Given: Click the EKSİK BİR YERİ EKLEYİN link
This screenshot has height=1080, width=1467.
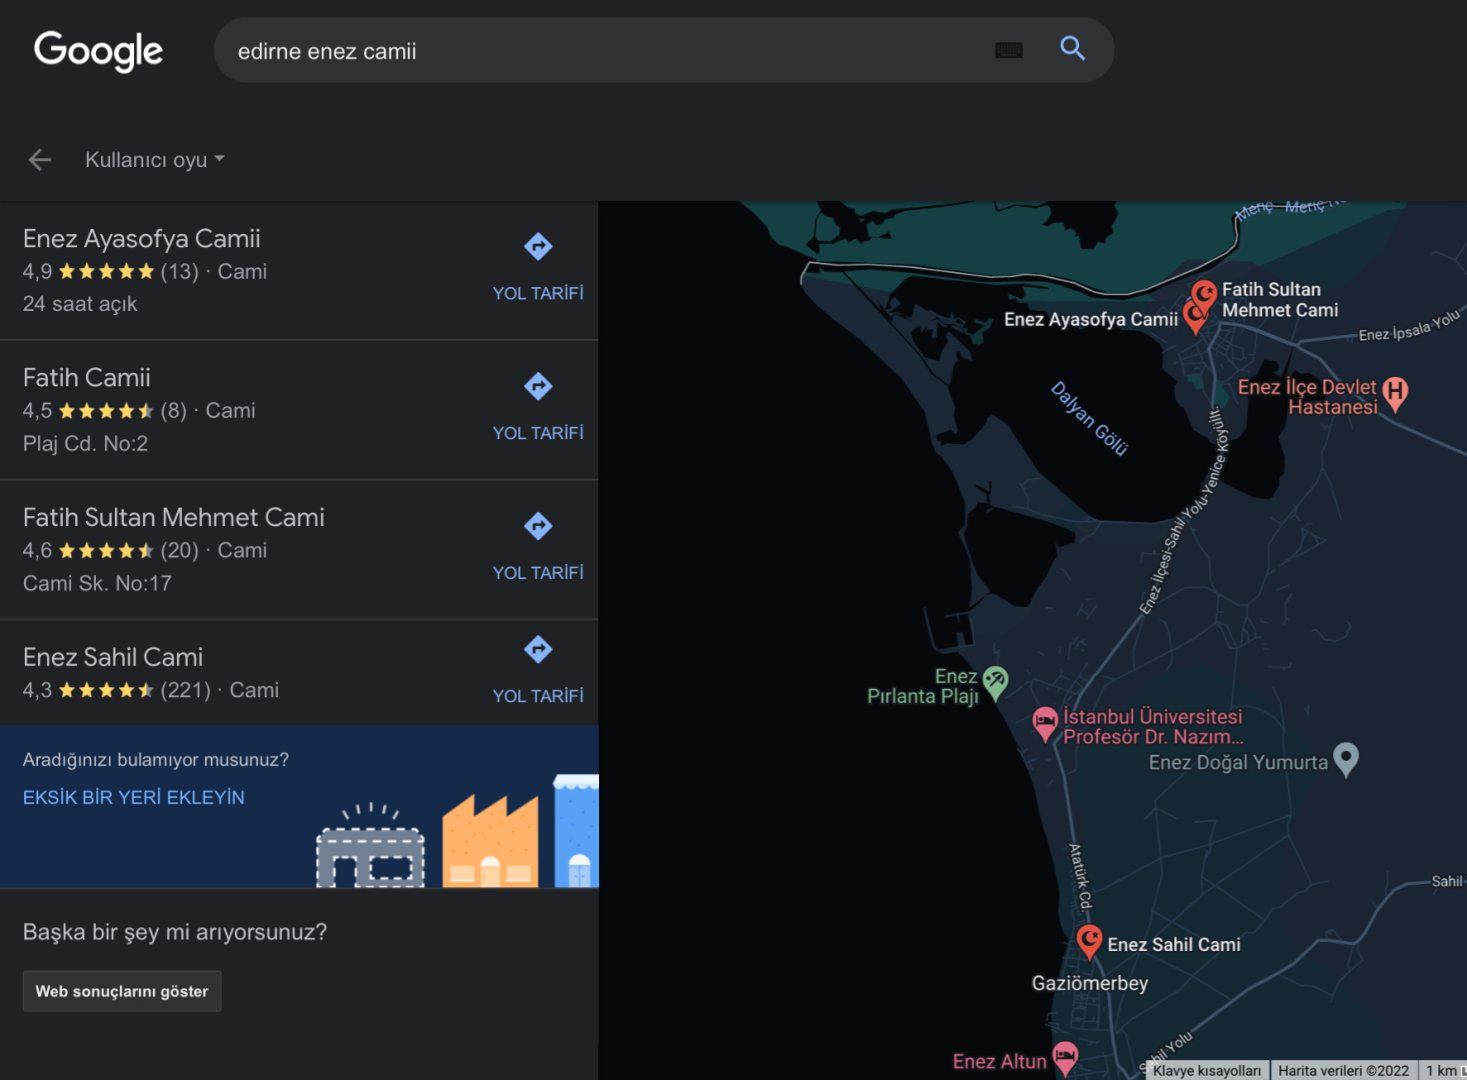Looking at the screenshot, I should (134, 797).
